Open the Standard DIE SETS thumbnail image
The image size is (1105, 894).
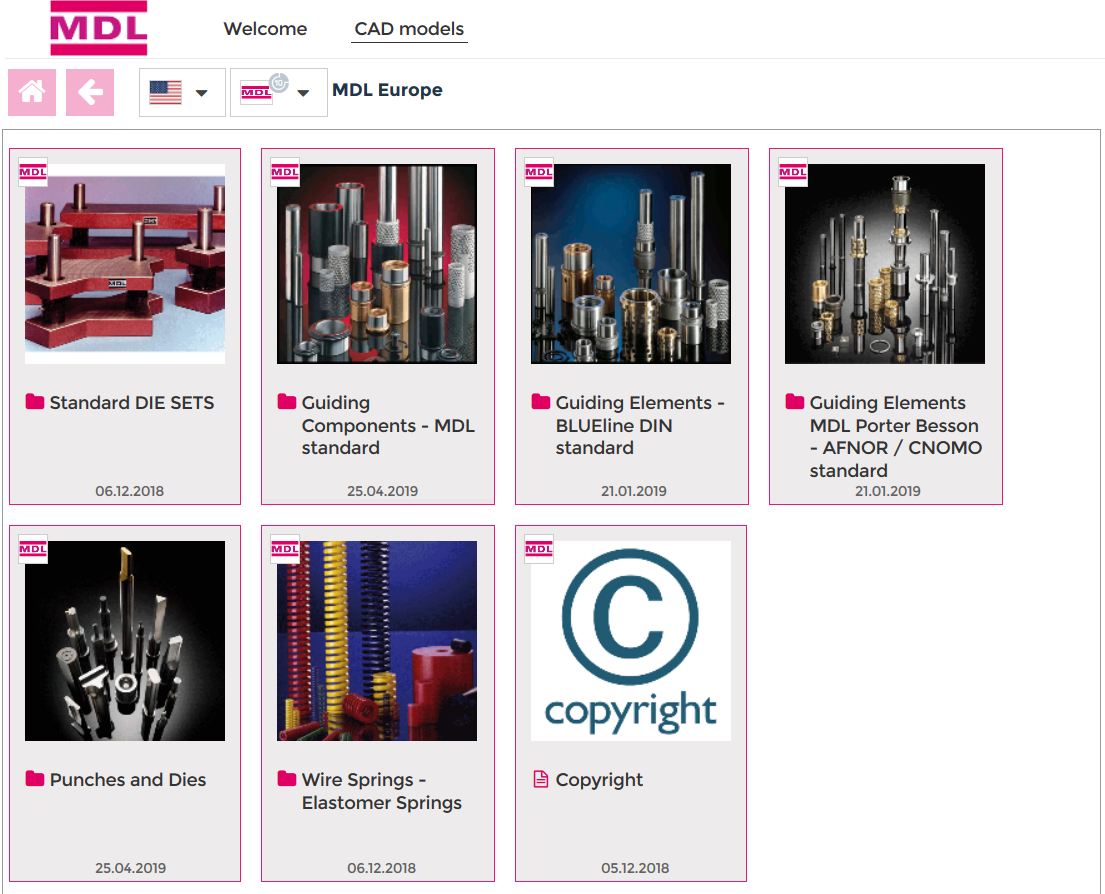click(x=125, y=264)
